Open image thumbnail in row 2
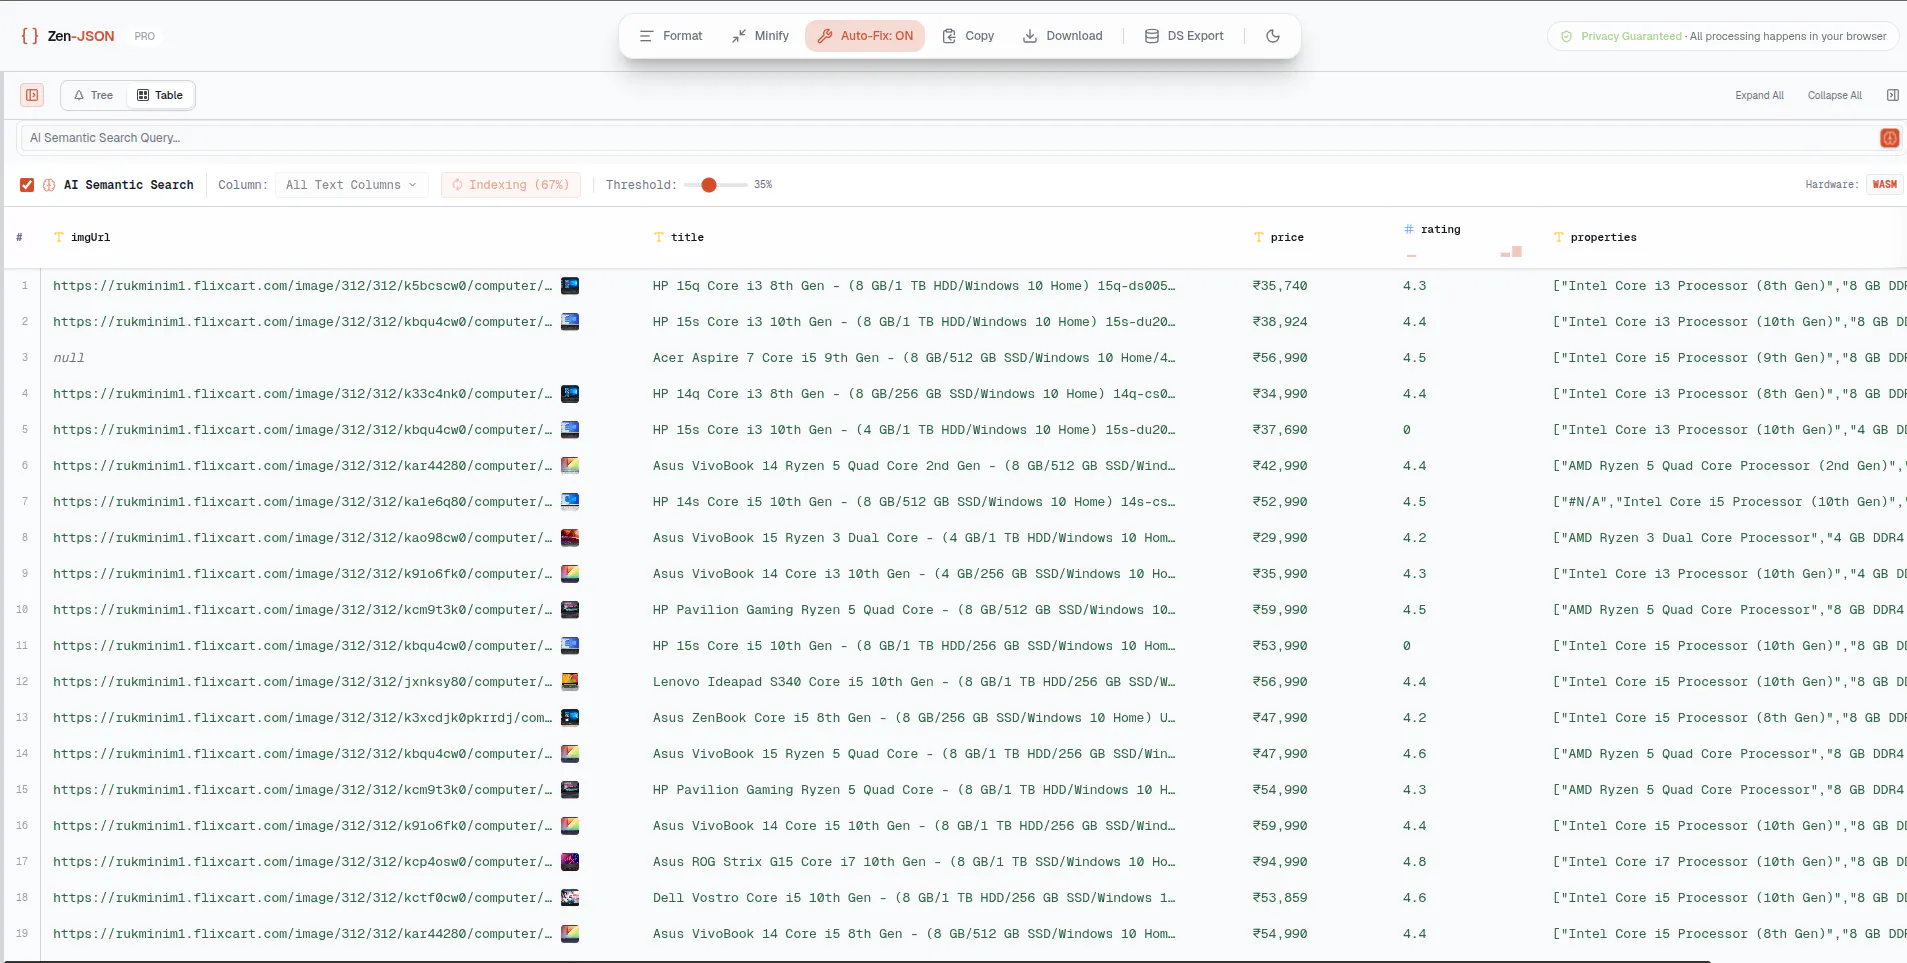 click(570, 322)
